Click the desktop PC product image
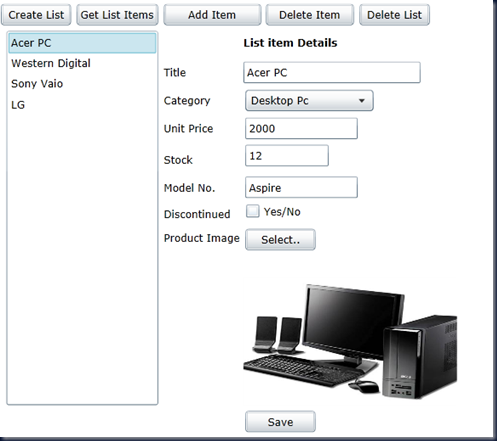497x441 pixels. pos(350,342)
